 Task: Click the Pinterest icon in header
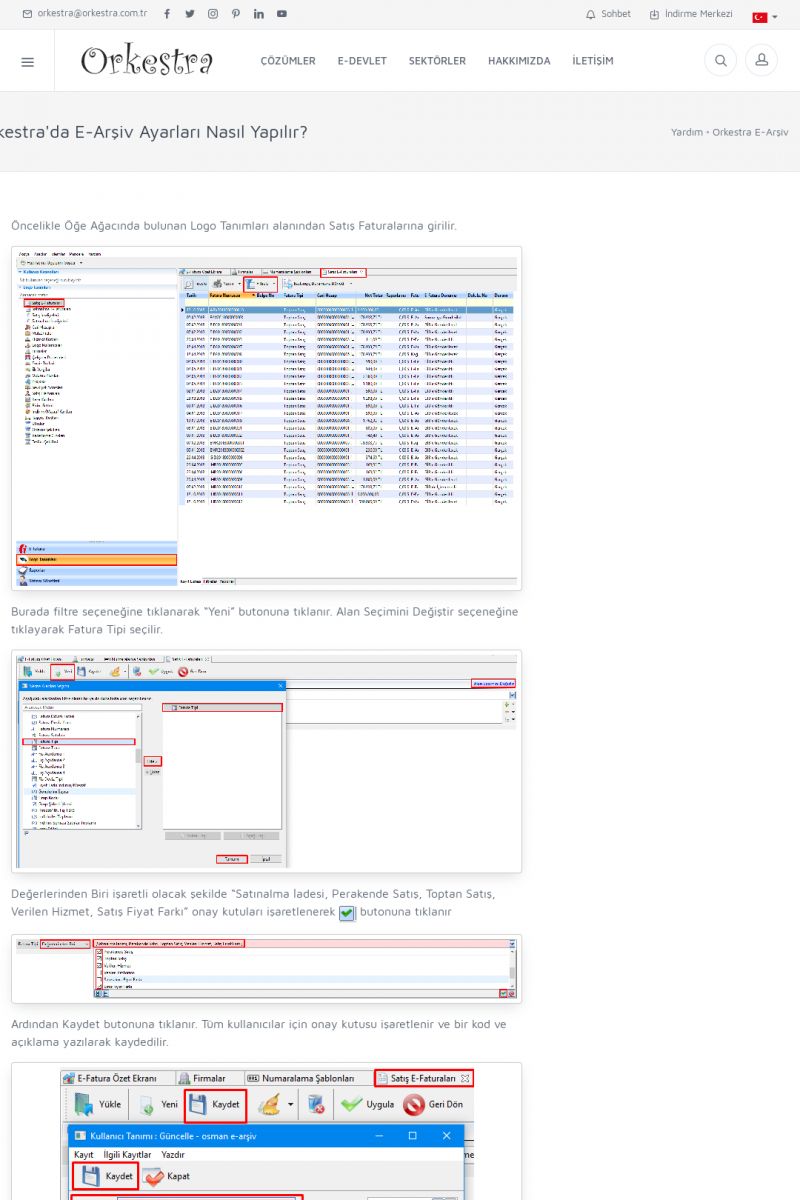235,14
